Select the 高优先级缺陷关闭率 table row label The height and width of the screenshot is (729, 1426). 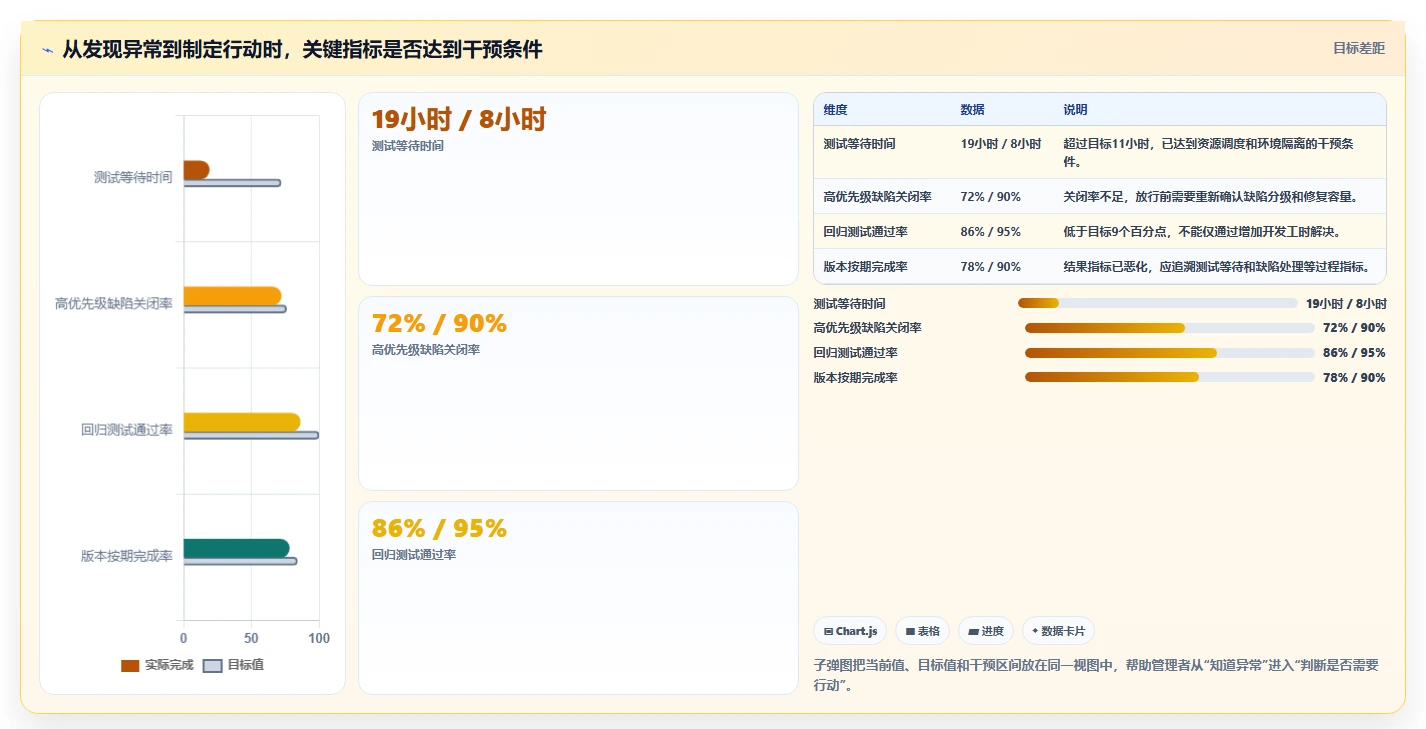tap(877, 197)
